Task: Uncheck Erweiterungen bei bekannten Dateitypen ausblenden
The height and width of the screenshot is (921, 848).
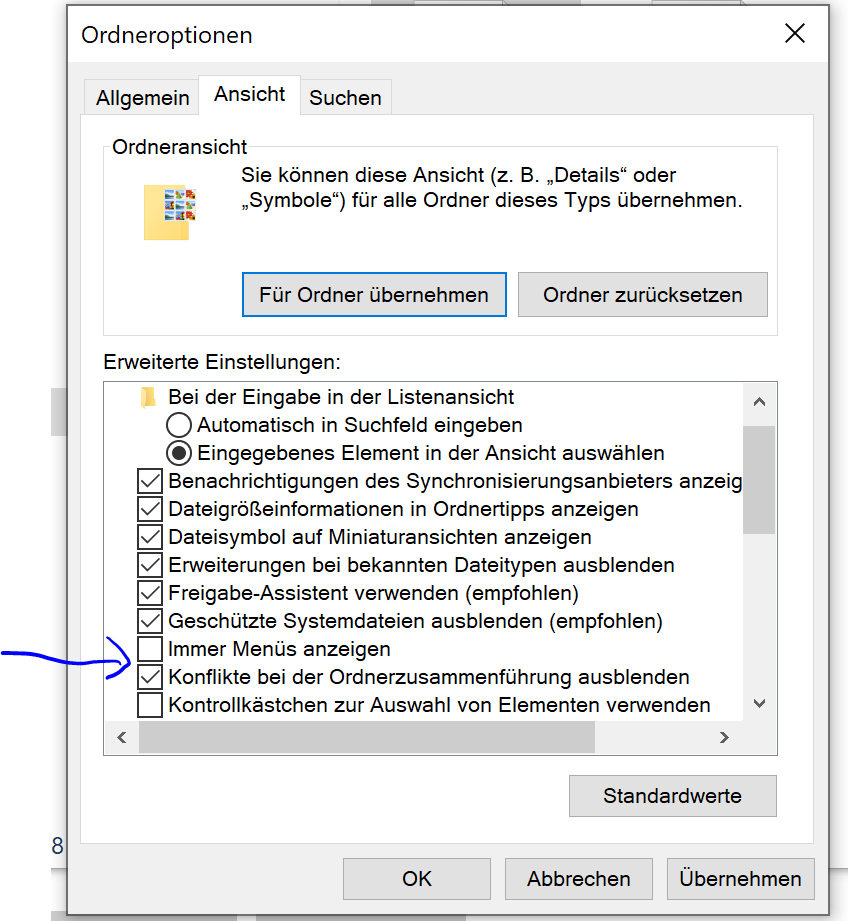Action: pyautogui.click(x=150, y=565)
